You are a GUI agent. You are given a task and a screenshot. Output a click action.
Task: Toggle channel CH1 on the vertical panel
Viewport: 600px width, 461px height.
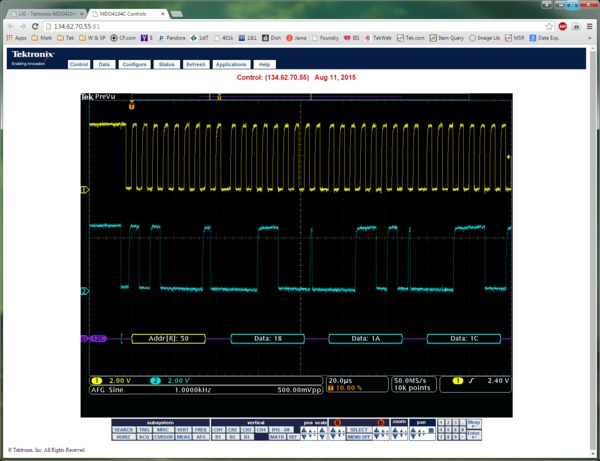(x=219, y=429)
